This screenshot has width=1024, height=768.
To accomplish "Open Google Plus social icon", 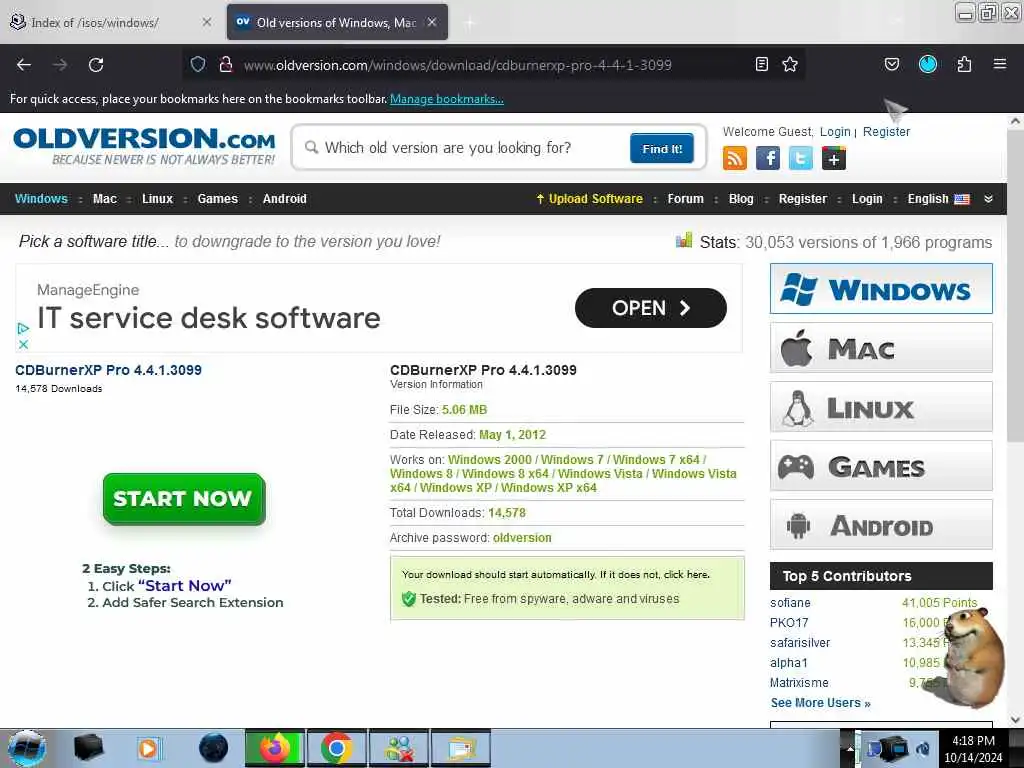I will click(x=834, y=158).
